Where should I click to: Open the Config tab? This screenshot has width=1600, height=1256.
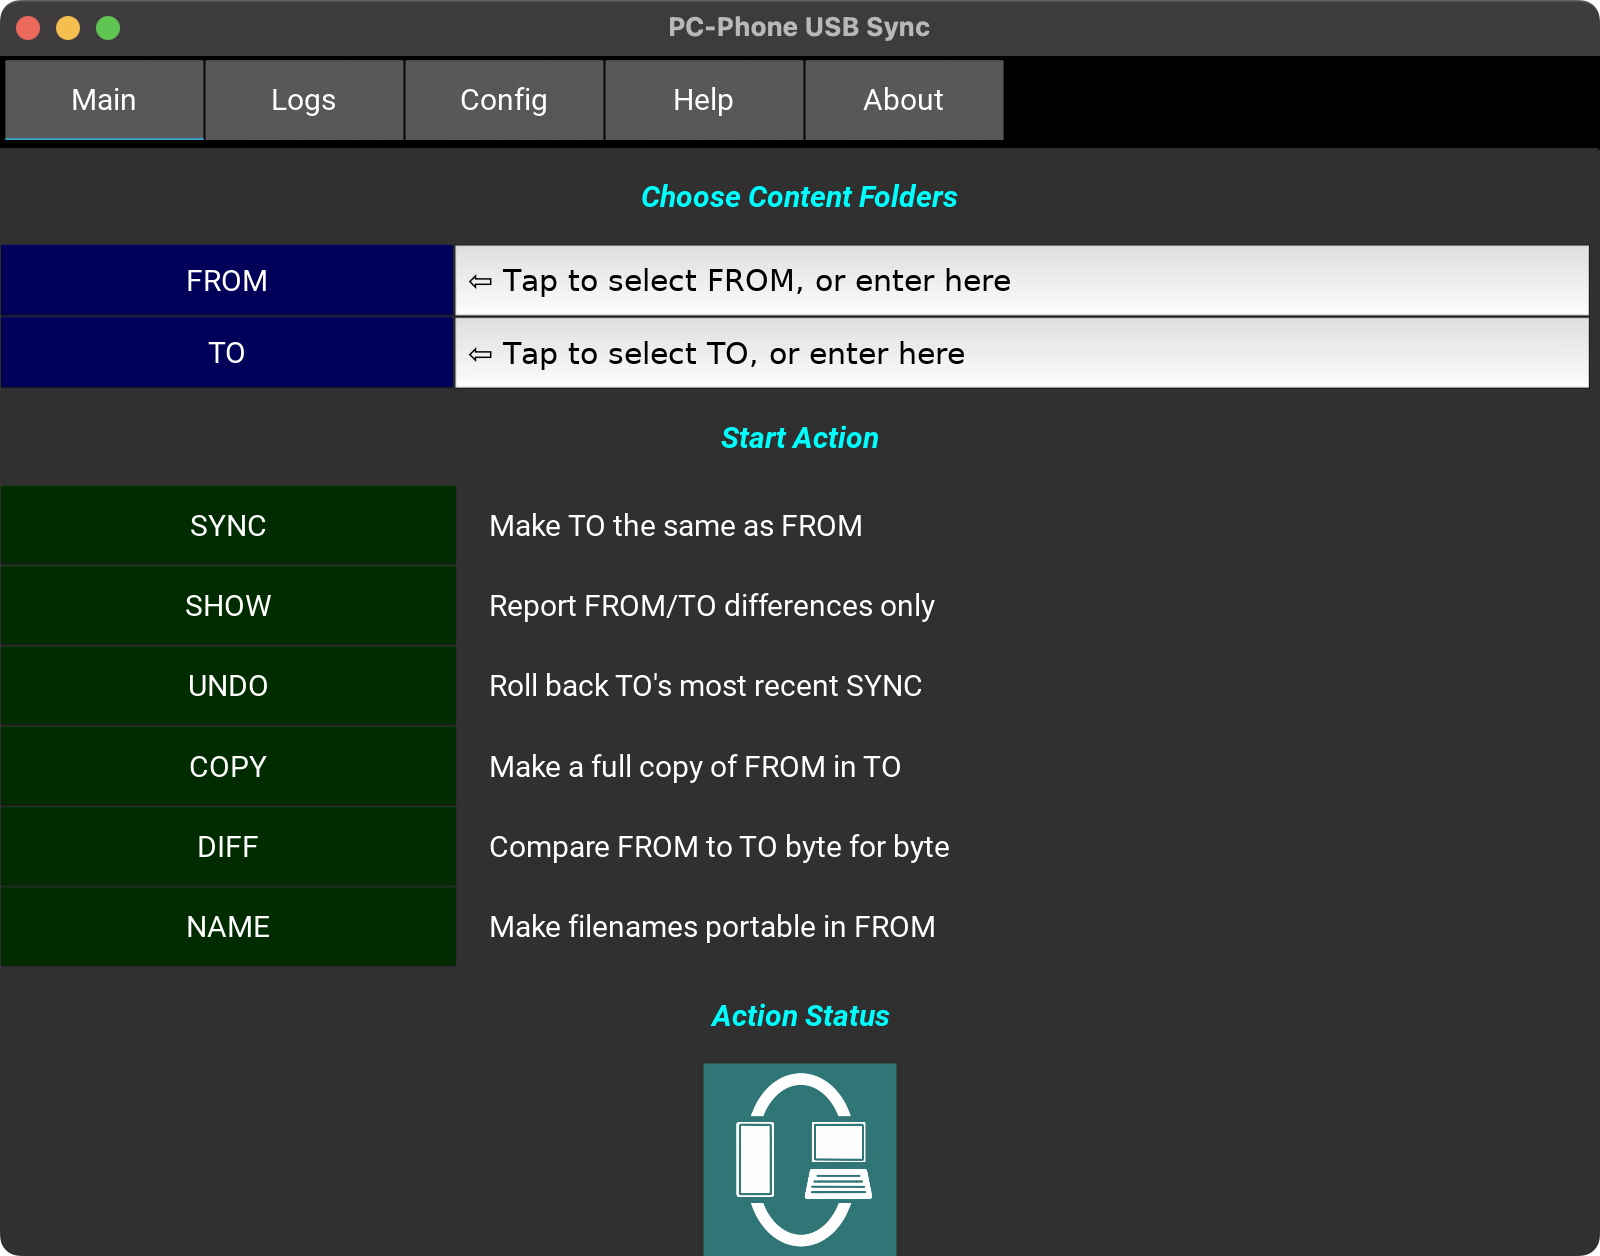click(504, 100)
